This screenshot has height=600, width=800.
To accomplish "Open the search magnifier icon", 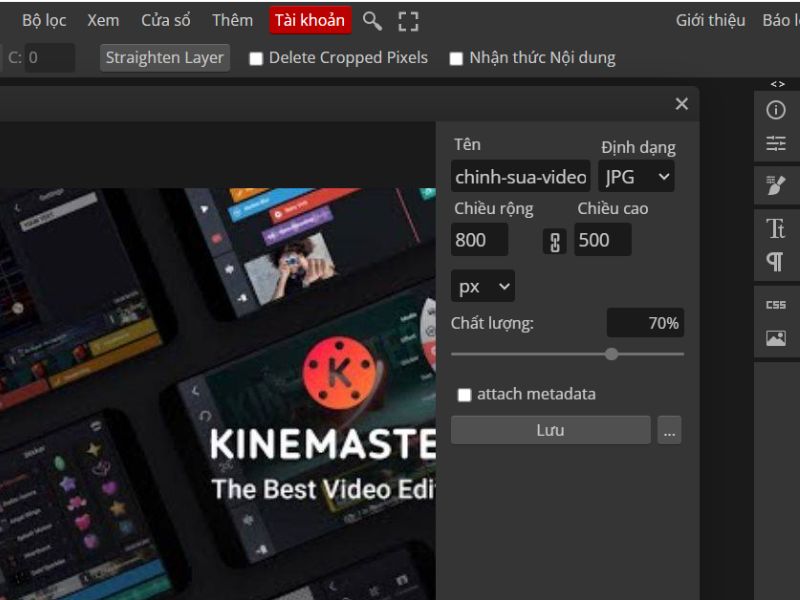I will [372, 21].
